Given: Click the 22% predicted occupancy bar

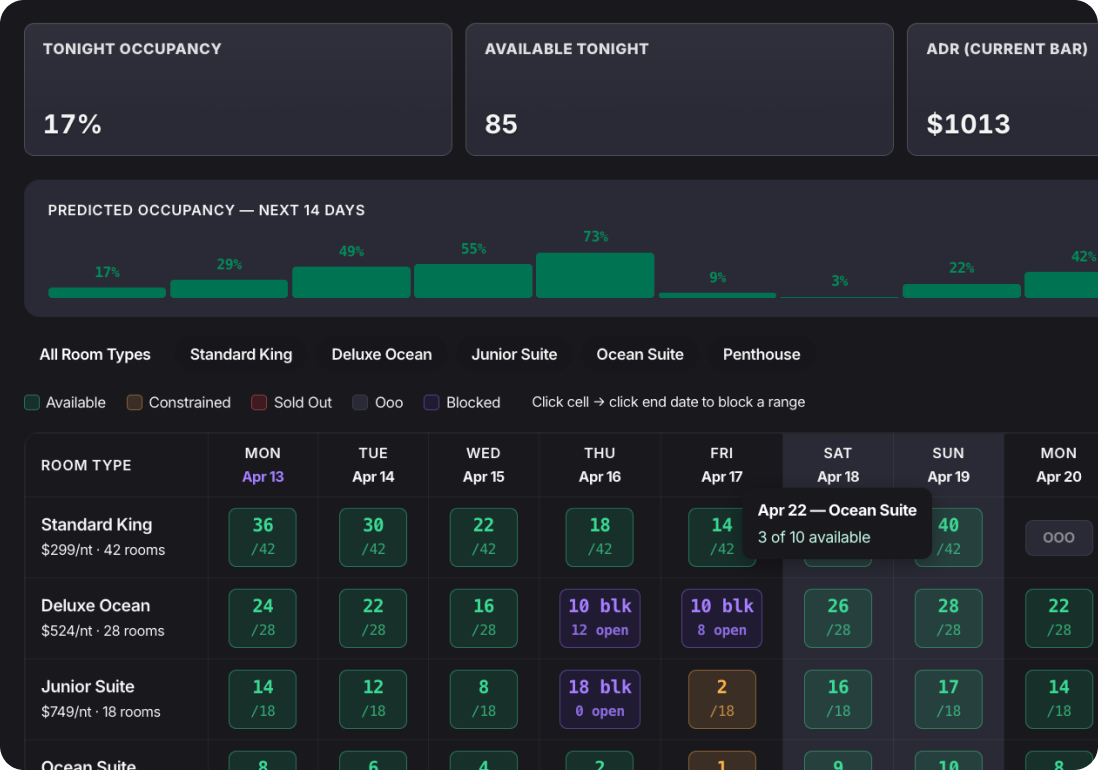Looking at the screenshot, I should point(961,291).
